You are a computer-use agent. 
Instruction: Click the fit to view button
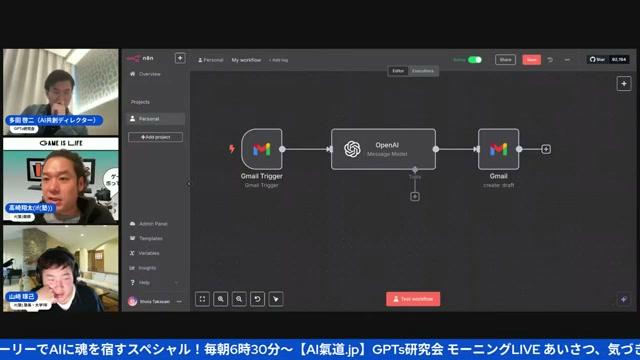point(202,299)
